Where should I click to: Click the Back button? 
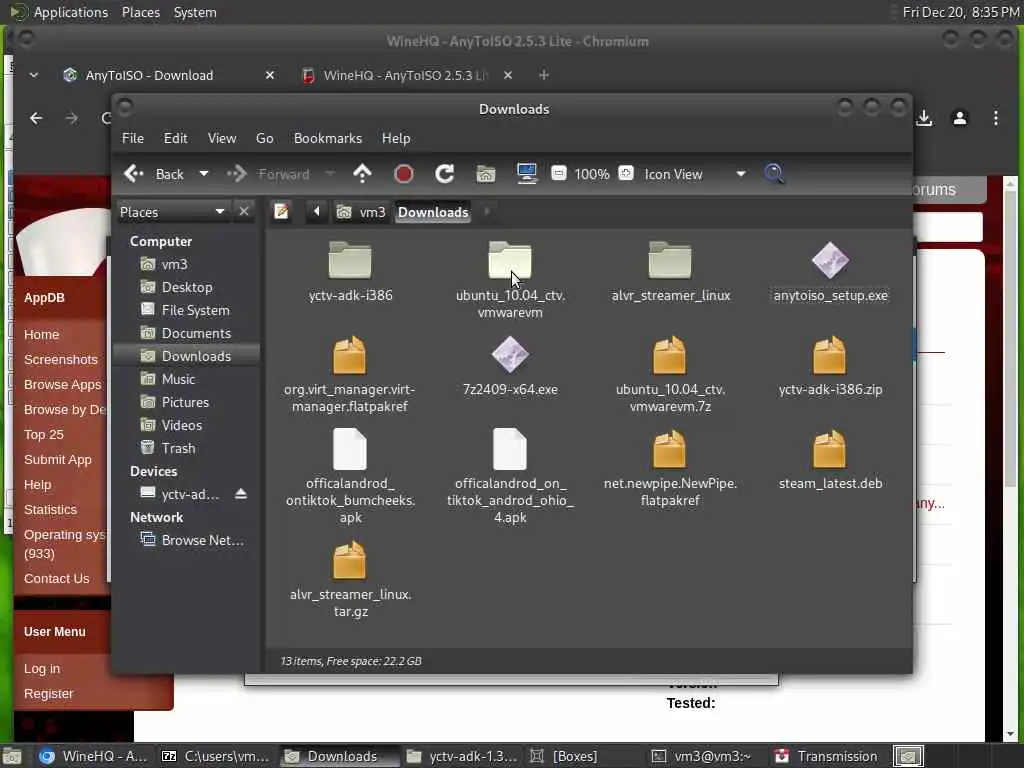[x=154, y=174]
